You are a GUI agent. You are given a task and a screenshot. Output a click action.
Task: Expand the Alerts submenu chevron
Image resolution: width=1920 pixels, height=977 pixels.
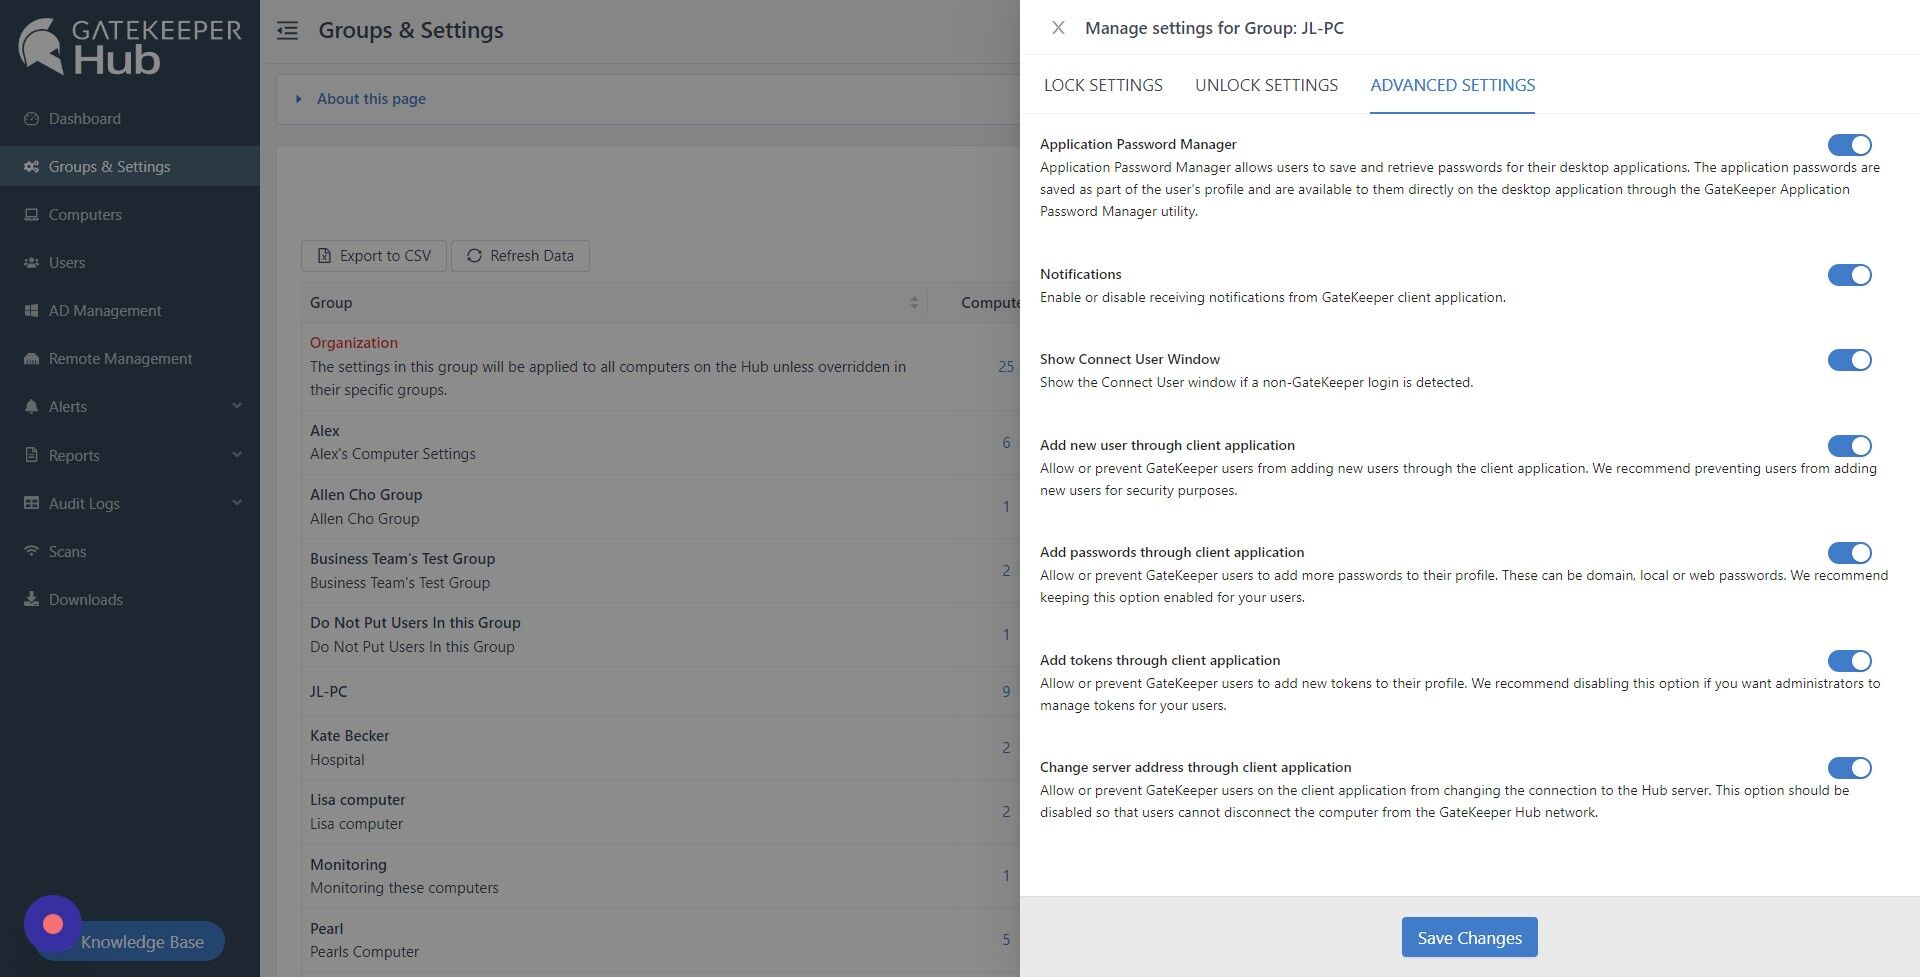[237, 405]
